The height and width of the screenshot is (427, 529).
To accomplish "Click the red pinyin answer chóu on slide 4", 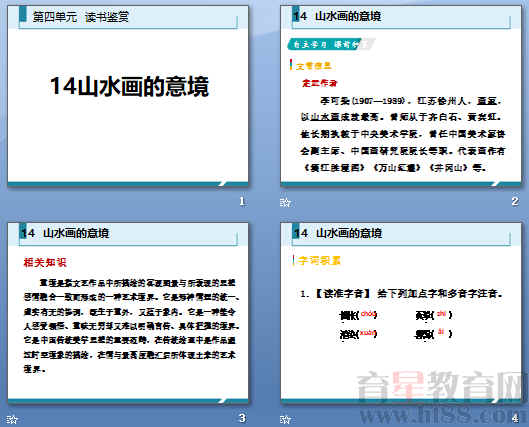I will point(368,314).
